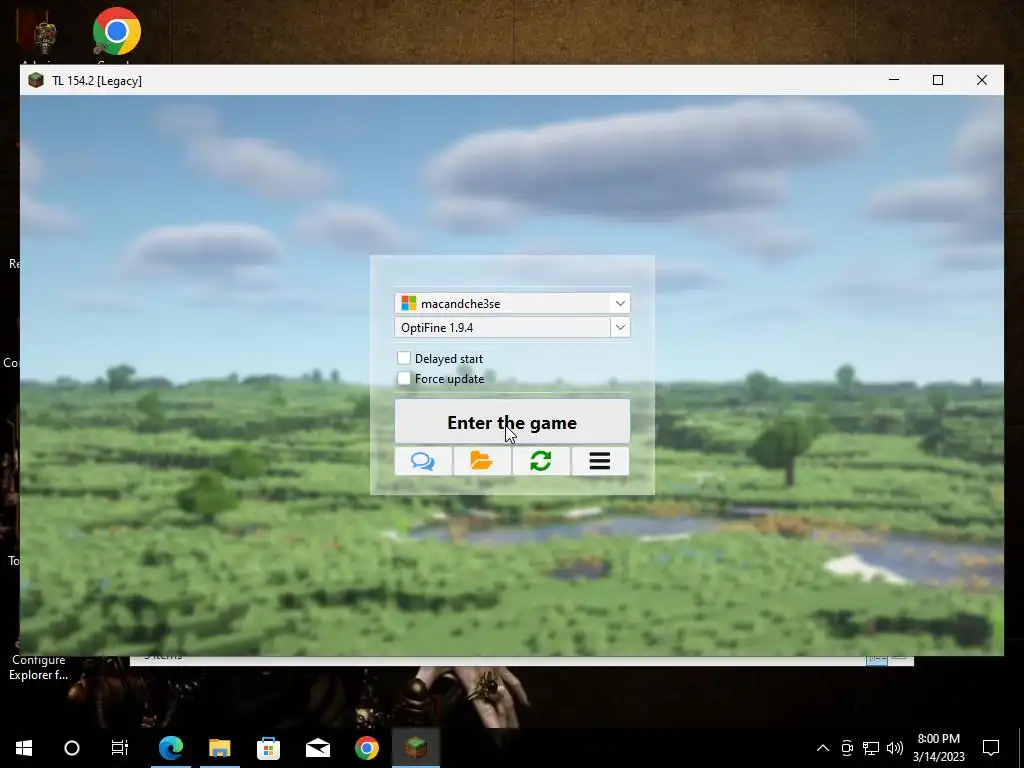Screen dimensions: 1024x768
Task: Open File Explorer from the taskbar
Action: 219,748
